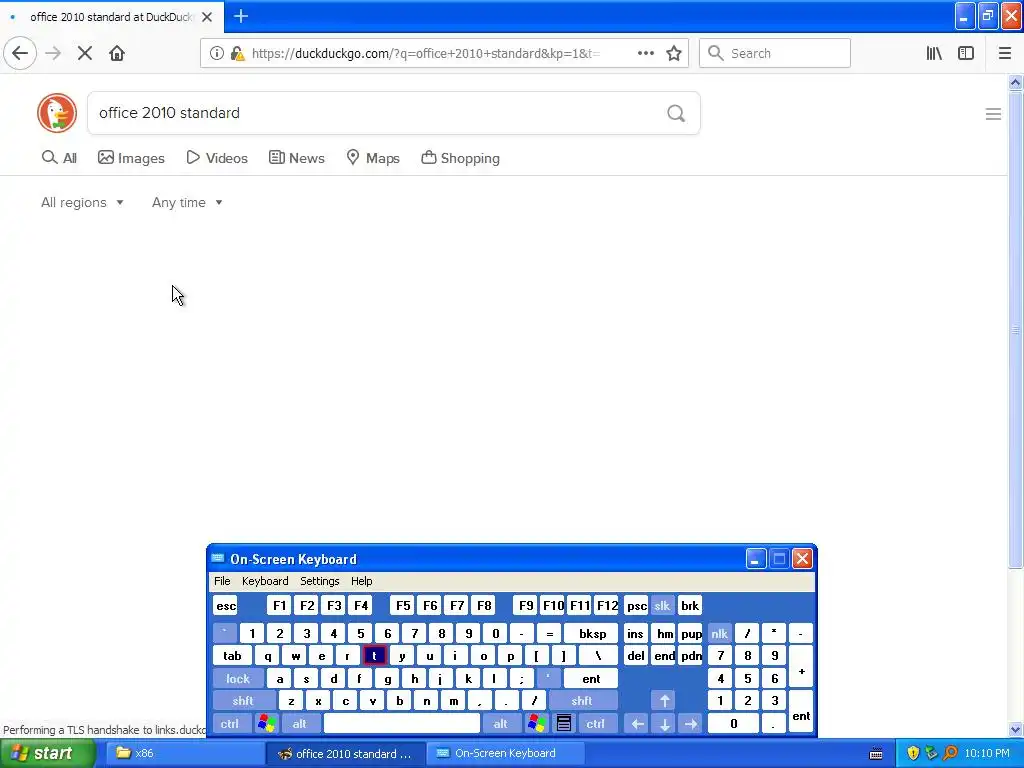This screenshot has height=768, width=1024.
Task: Switch to Maps results tab
Action: pos(373,158)
